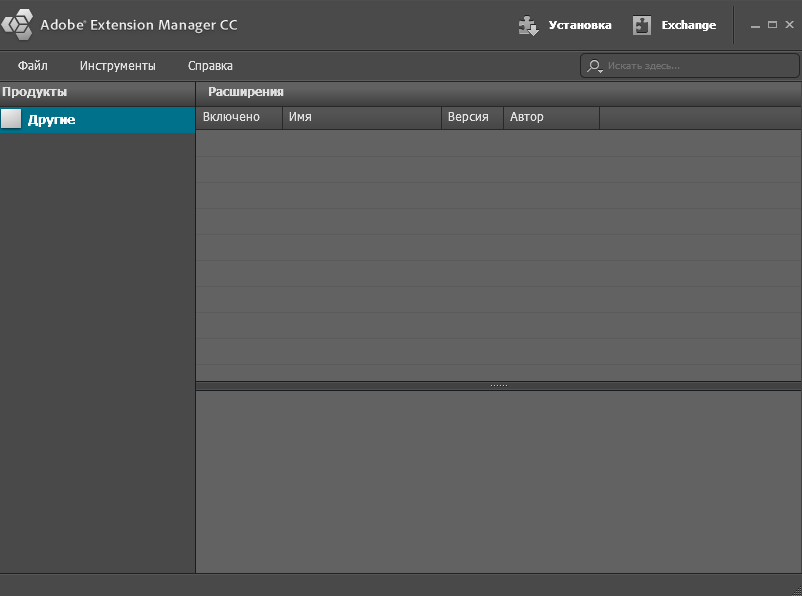The image size is (802, 596).
Task: Click the dotted pane splitter handle
Action: coord(499,385)
